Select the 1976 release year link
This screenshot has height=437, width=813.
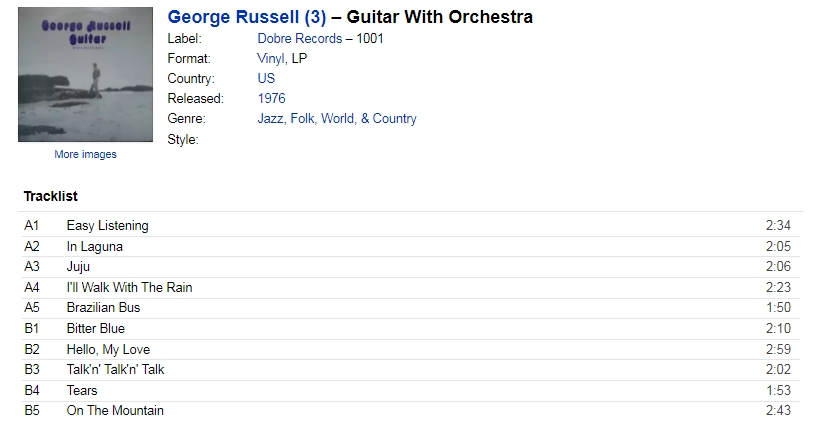[x=271, y=98]
